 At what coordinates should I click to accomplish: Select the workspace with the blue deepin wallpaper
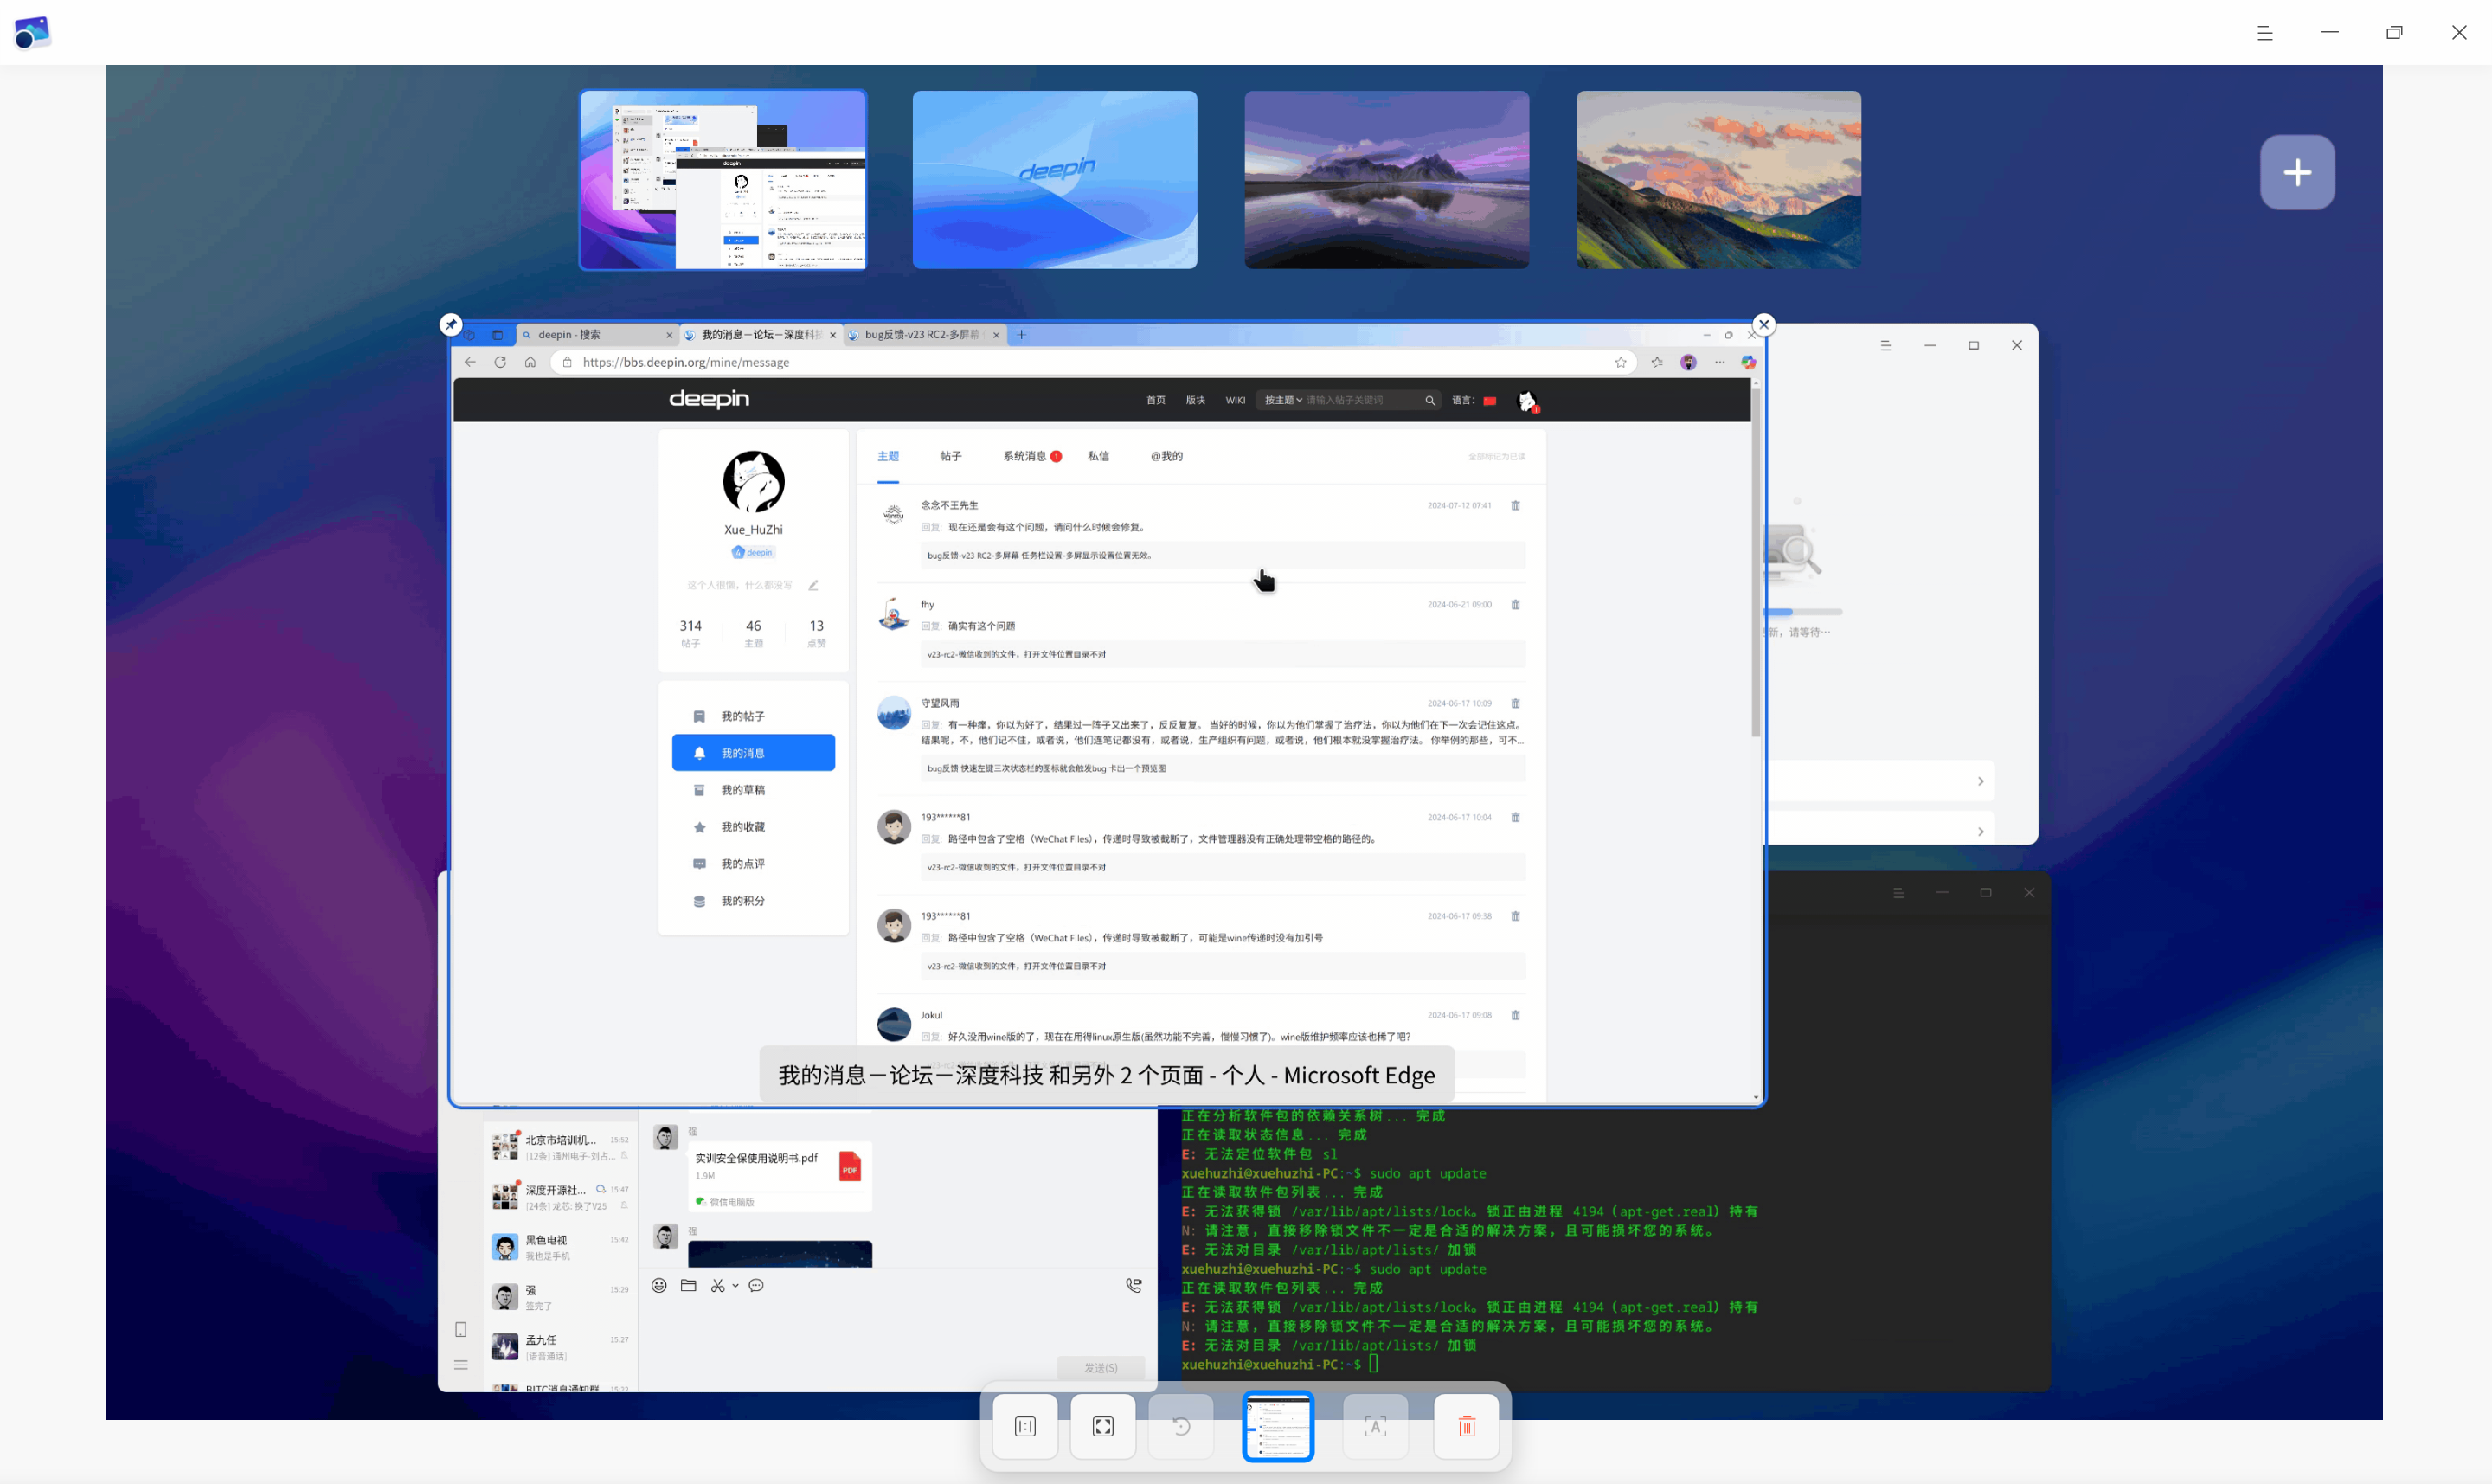tap(1055, 180)
